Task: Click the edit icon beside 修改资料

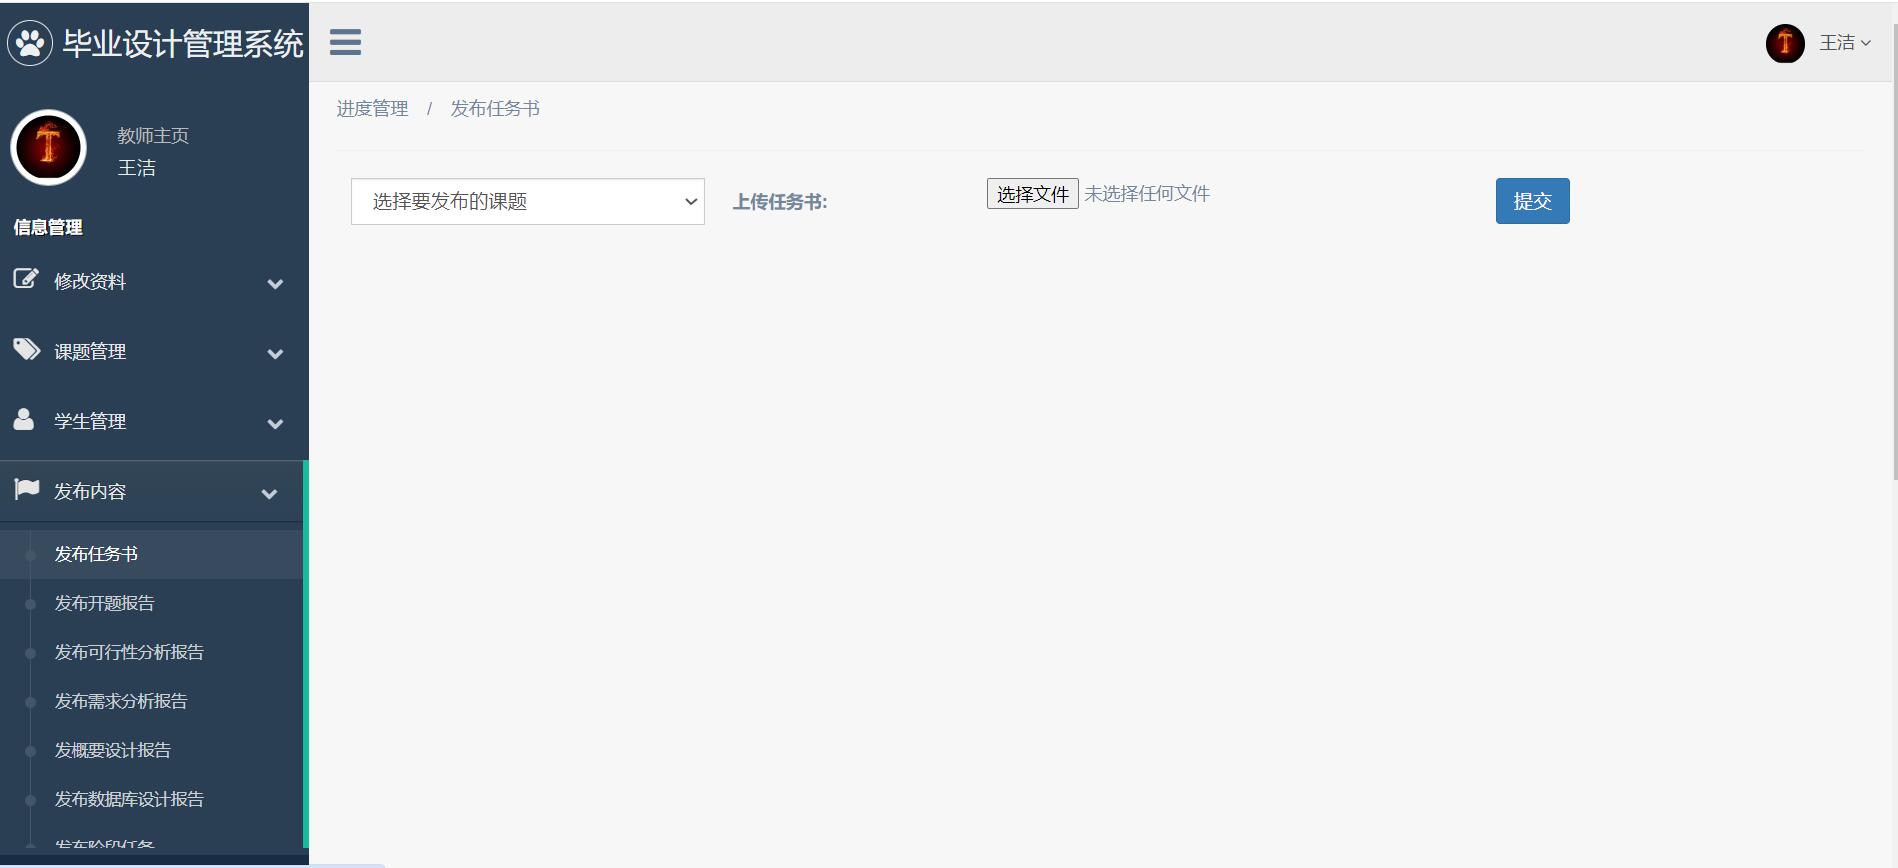Action: point(26,279)
